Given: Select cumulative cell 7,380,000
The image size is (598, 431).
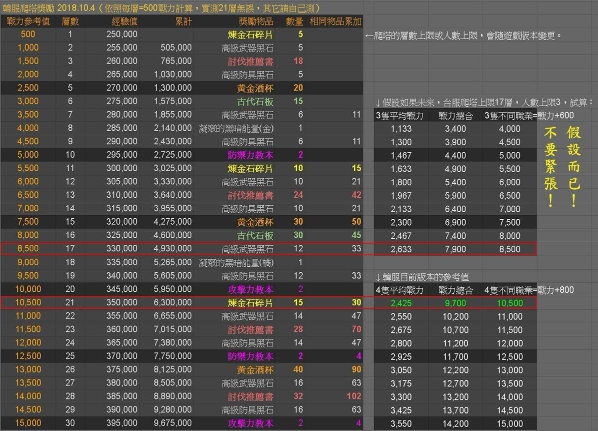Looking at the screenshot, I should 173,343.
